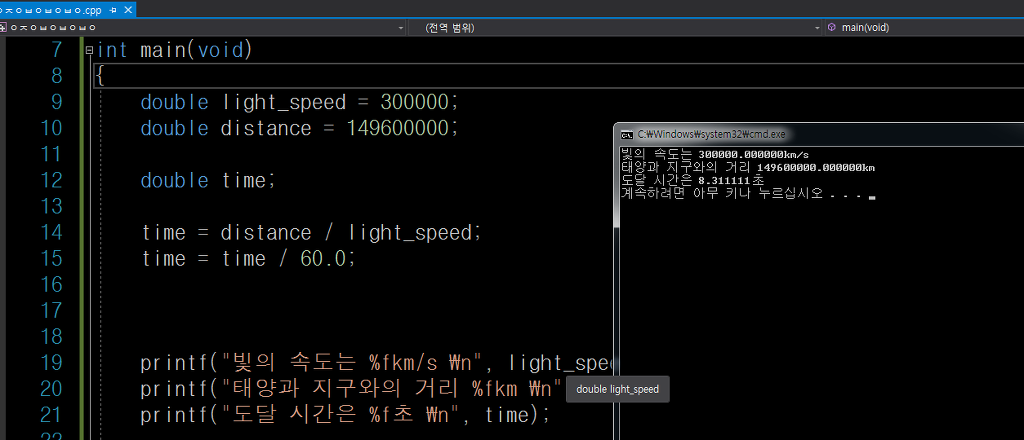Pin the .cpp document tab

(113, 10)
